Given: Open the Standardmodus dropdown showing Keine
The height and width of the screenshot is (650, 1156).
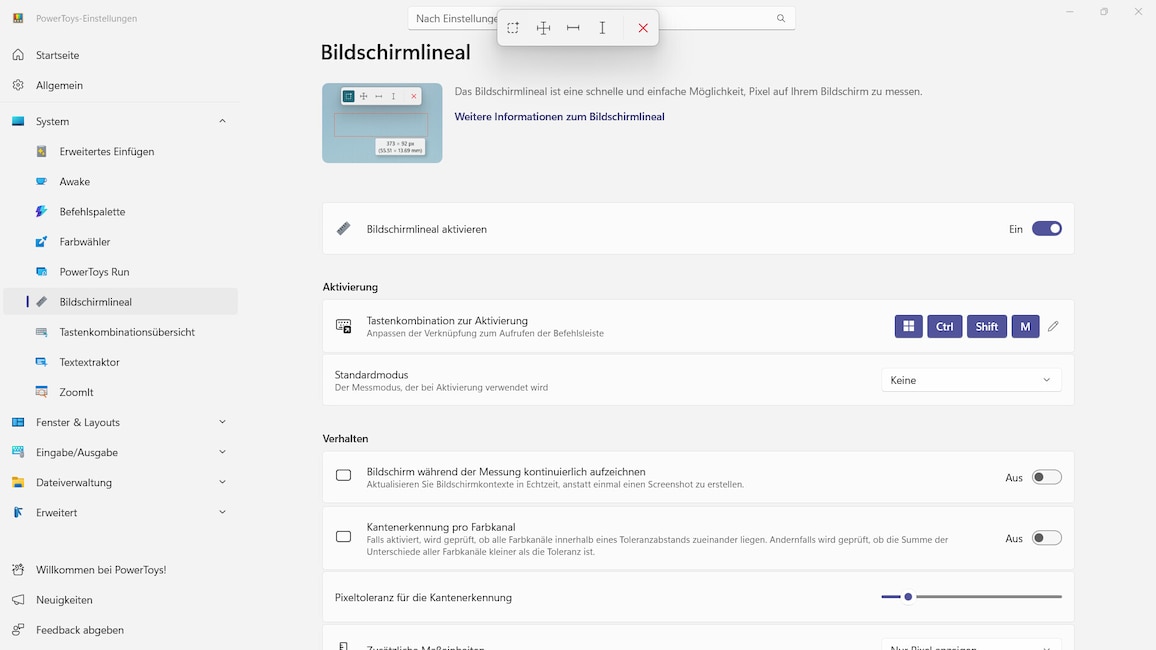Looking at the screenshot, I should pyautogui.click(x=971, y=380).
